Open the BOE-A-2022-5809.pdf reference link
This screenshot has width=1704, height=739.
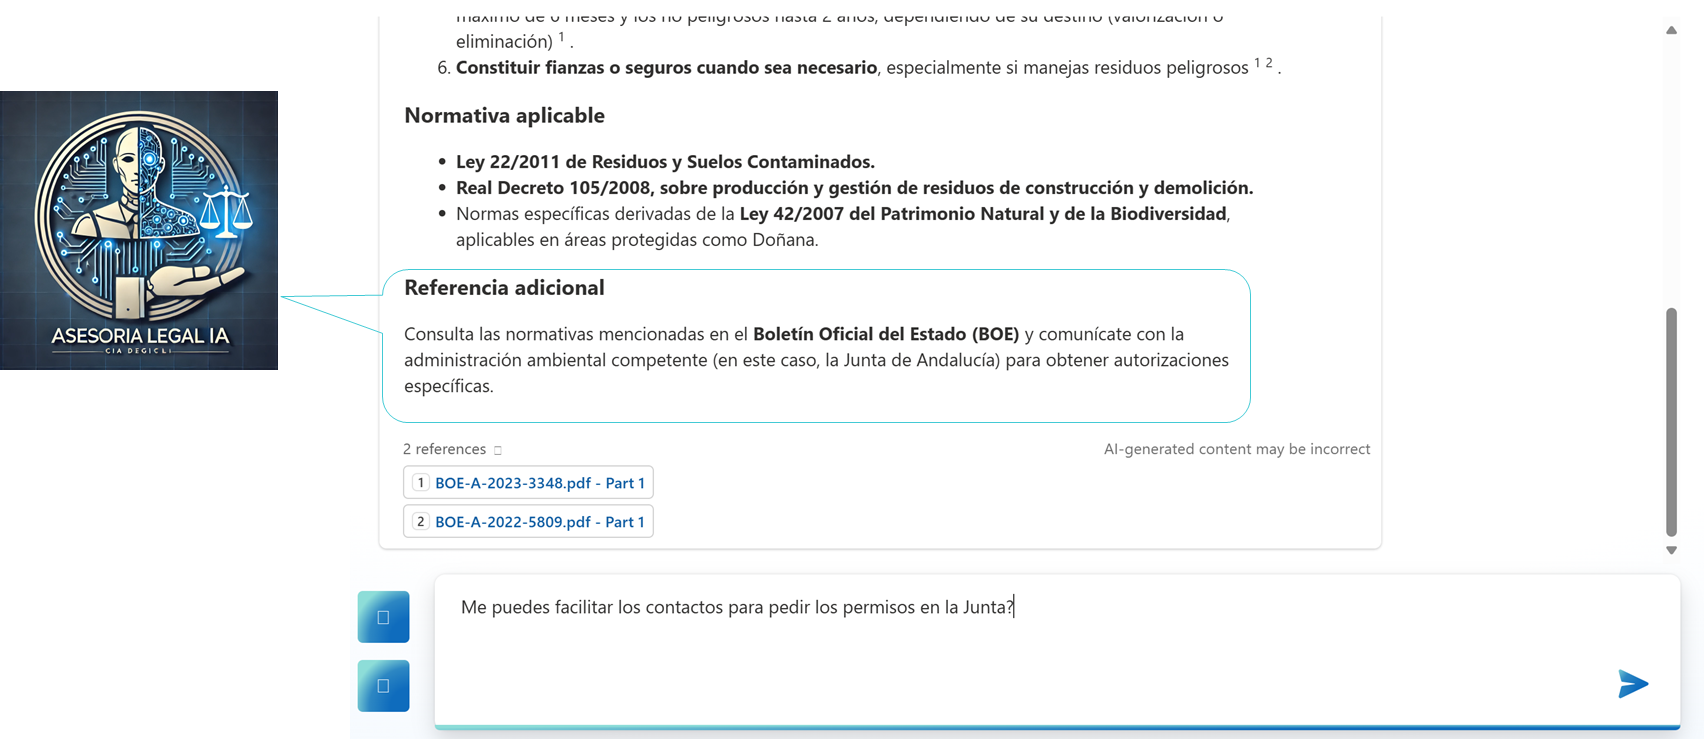click(539, 522)
